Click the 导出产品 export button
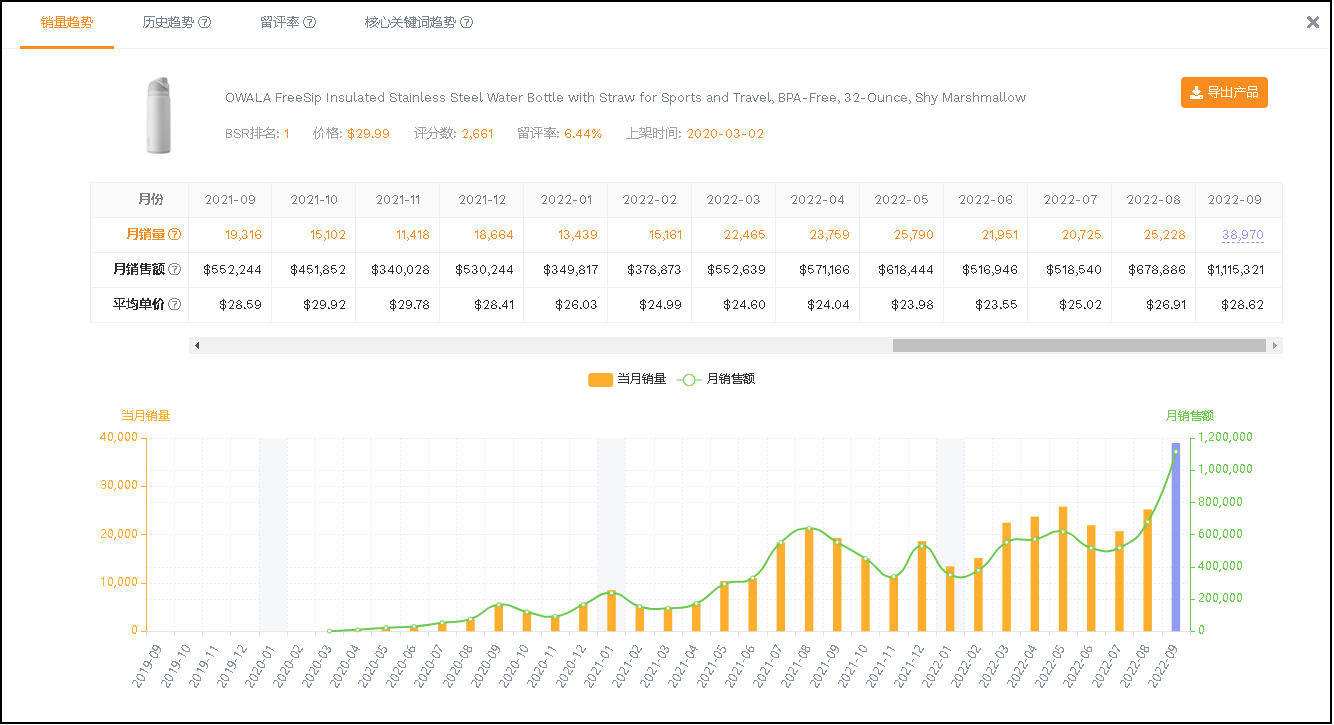This screenshot has height=725, width=1334. tap(1224, 93)
